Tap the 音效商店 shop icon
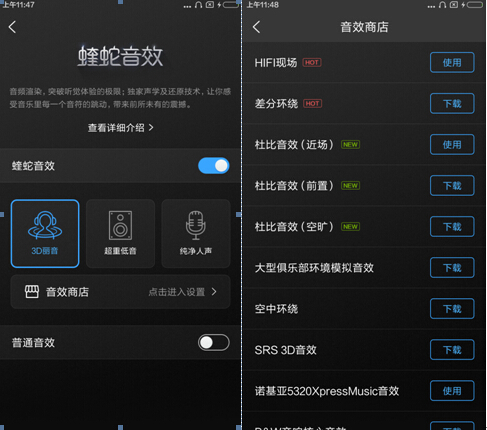 [x=32, y=292]
